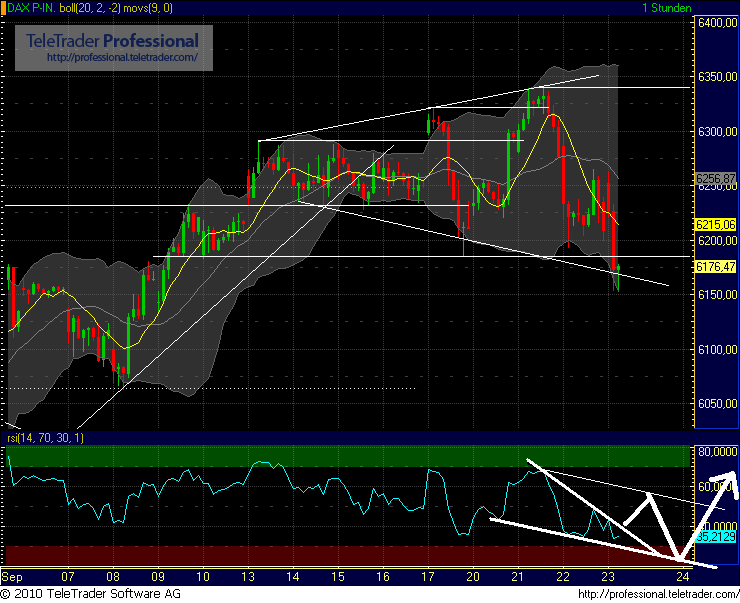Image resolution: width=740 pixels, height=603 pixels.
Task: Select the 6100,00 price axis label
Action: (717, 350)
